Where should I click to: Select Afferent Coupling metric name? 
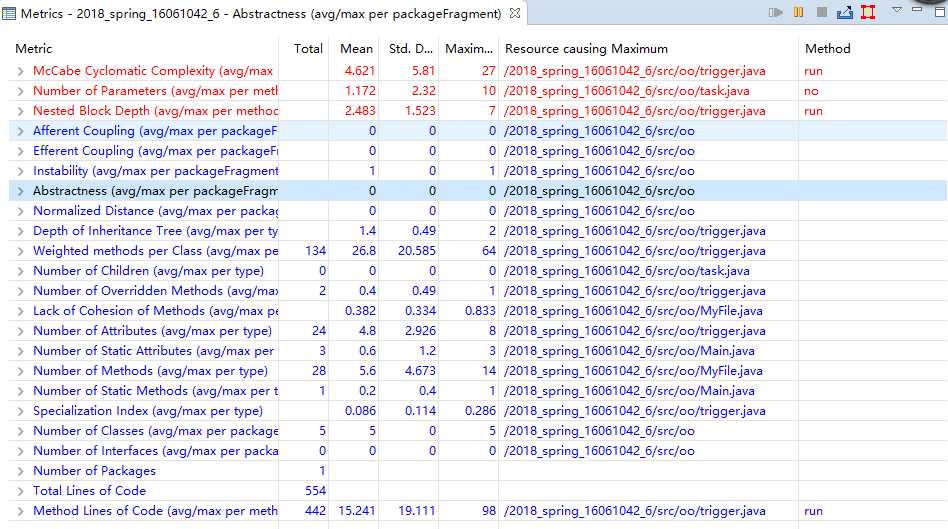[155, 131]
